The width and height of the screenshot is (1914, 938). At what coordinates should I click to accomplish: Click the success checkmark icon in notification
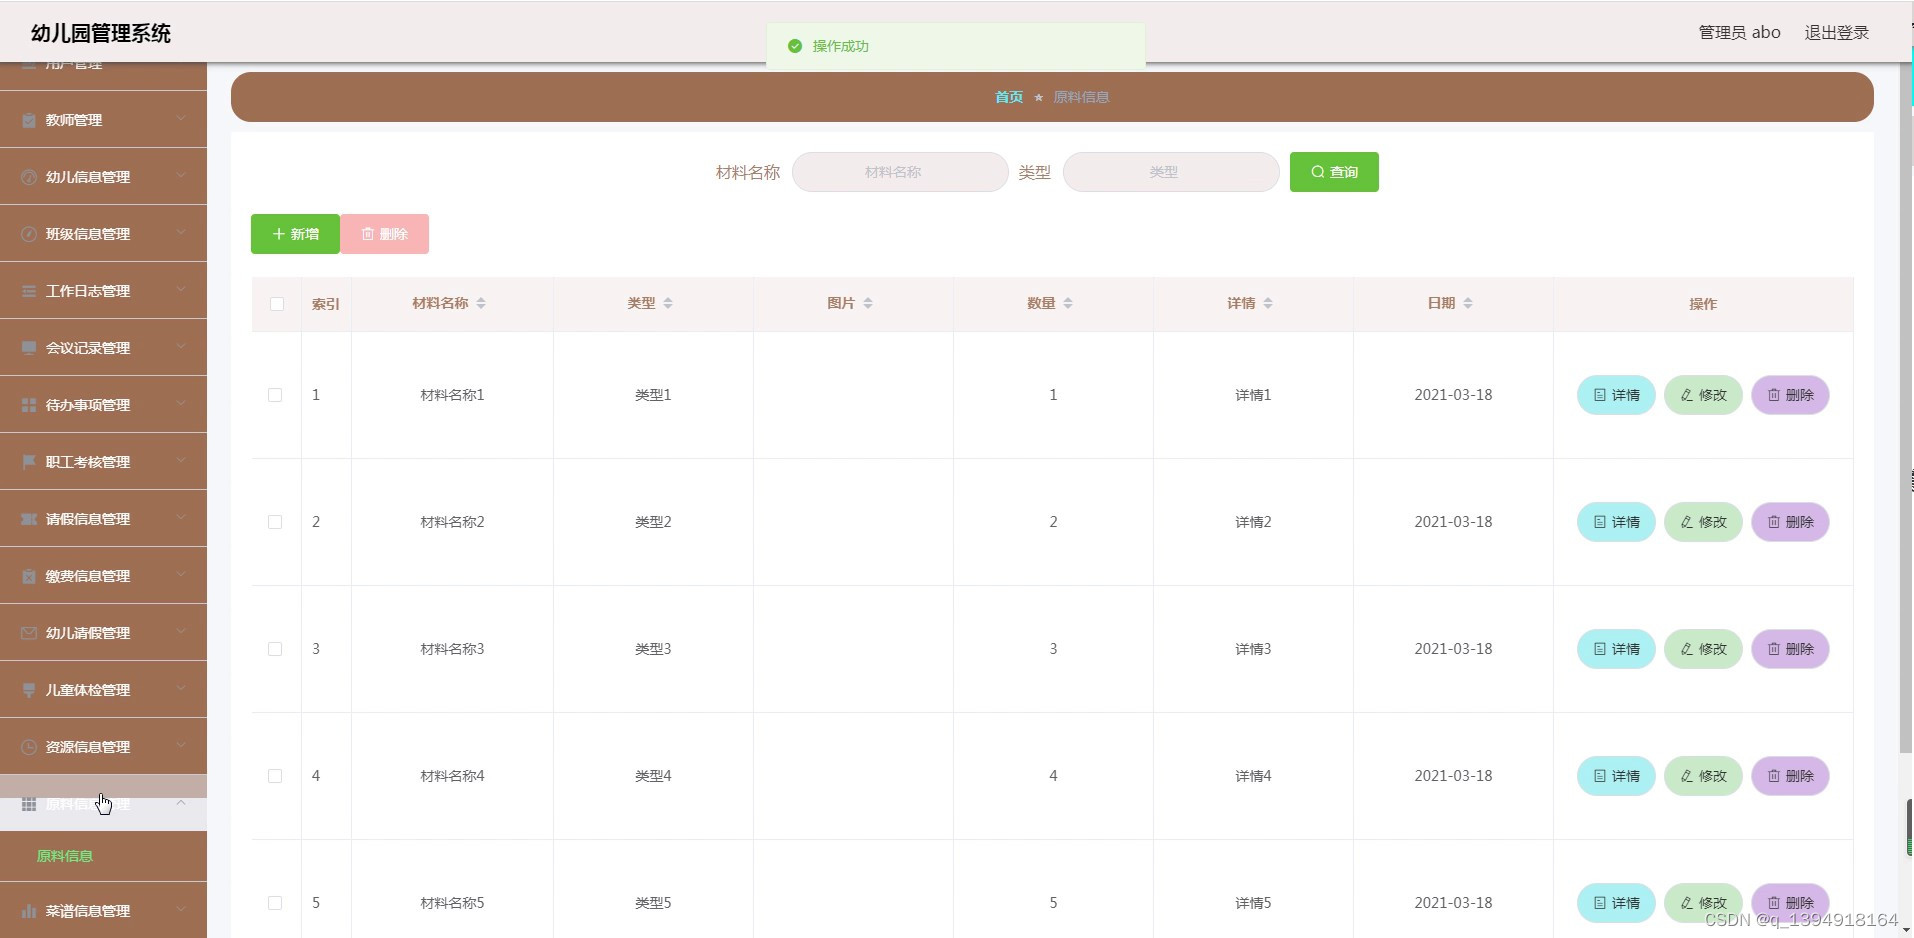click(x=795, y=46)
